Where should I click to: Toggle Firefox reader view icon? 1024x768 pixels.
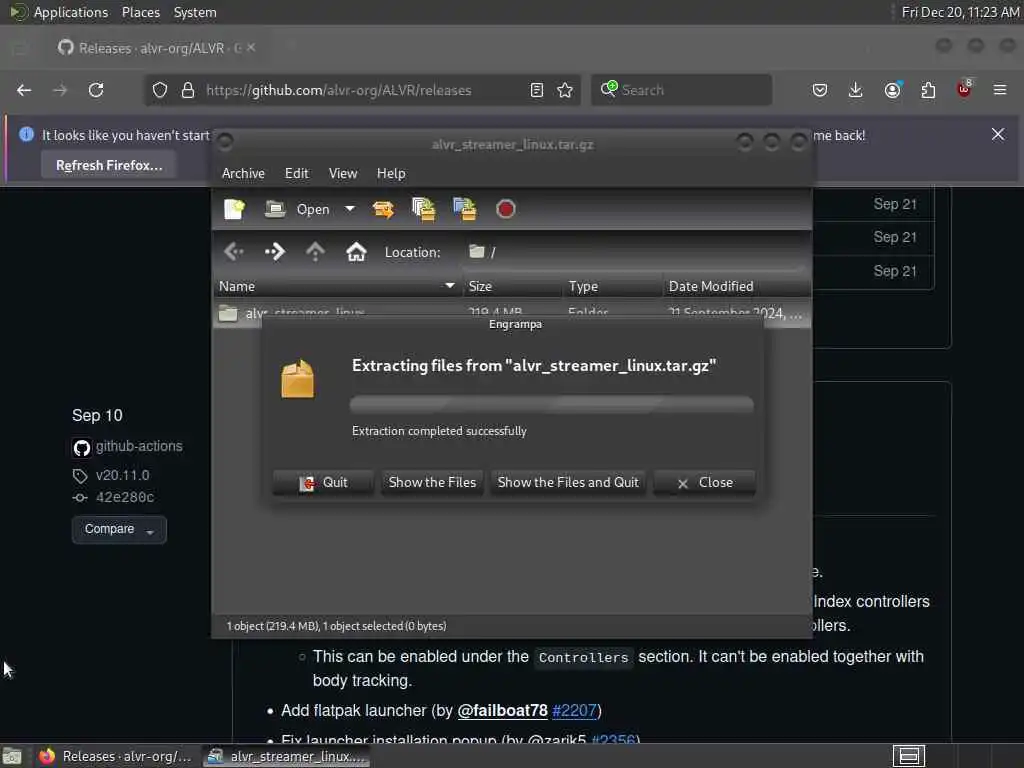point(537,90)
